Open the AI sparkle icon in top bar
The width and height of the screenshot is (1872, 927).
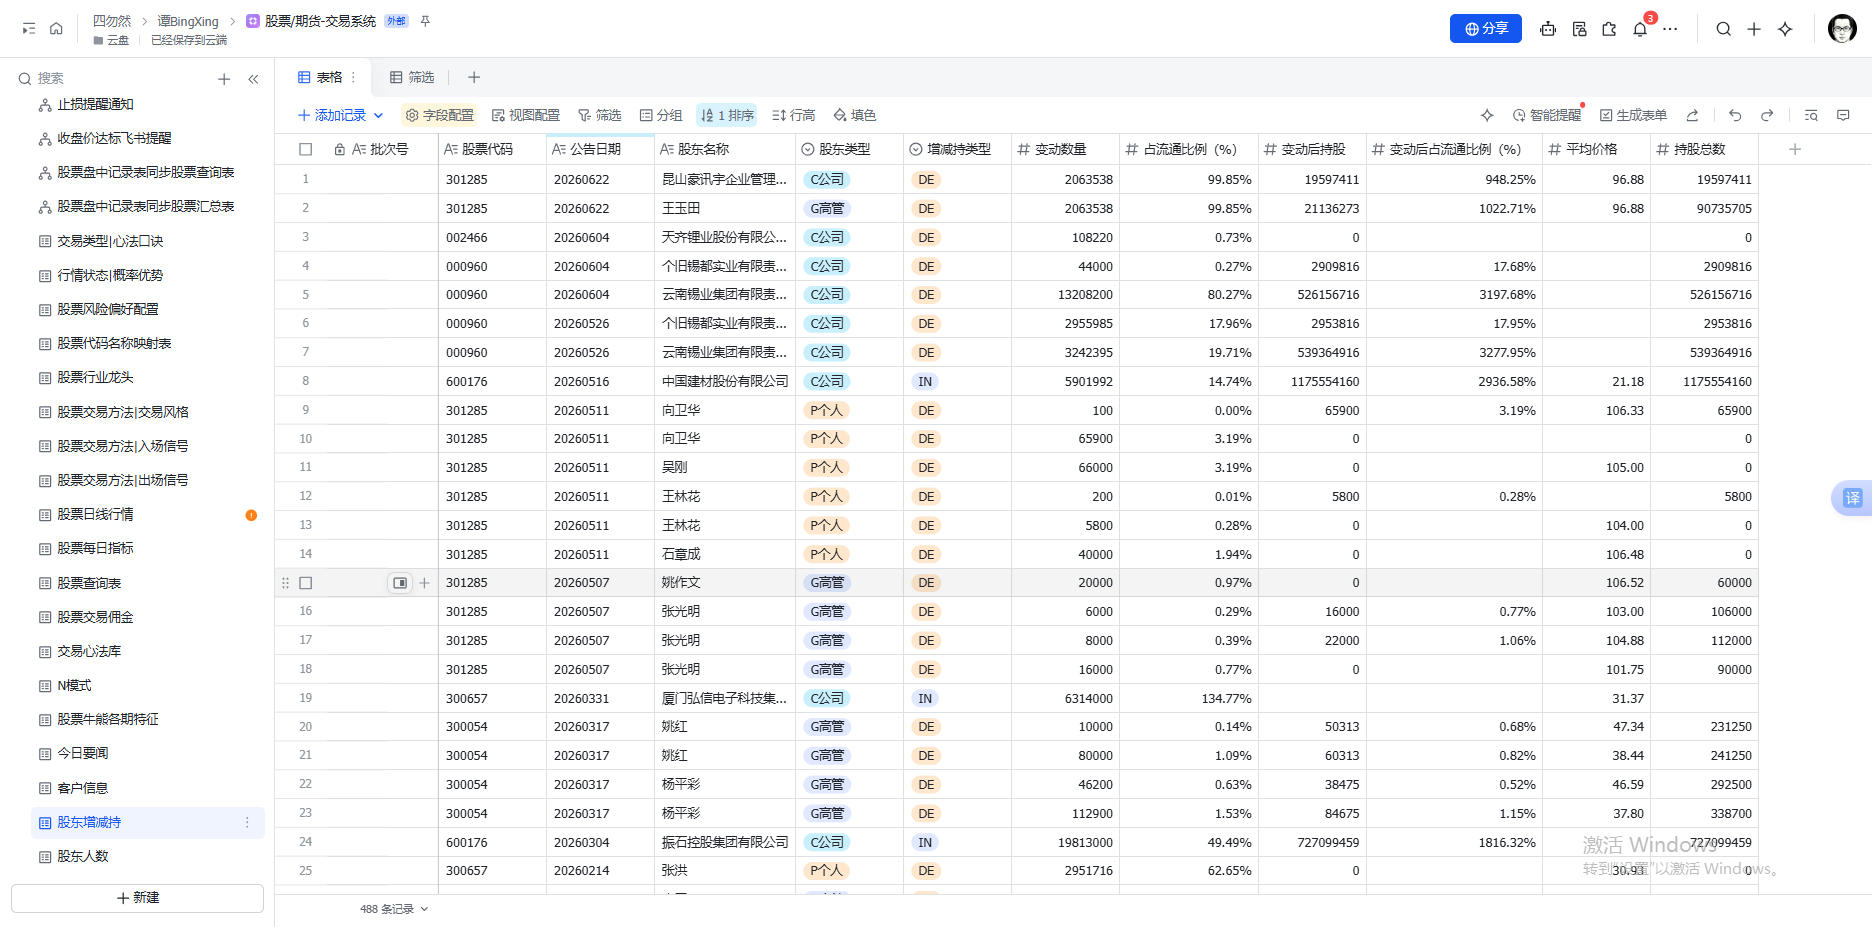coord(1785,29)
